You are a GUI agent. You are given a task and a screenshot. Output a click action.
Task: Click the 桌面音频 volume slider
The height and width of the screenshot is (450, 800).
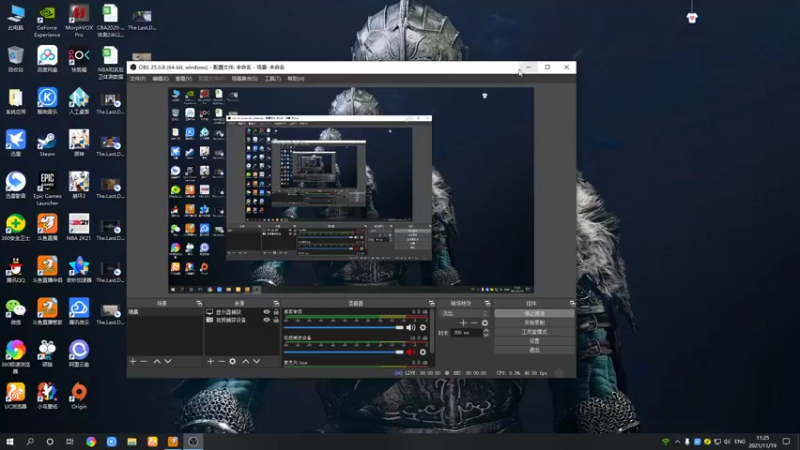[x=343, y=328]
